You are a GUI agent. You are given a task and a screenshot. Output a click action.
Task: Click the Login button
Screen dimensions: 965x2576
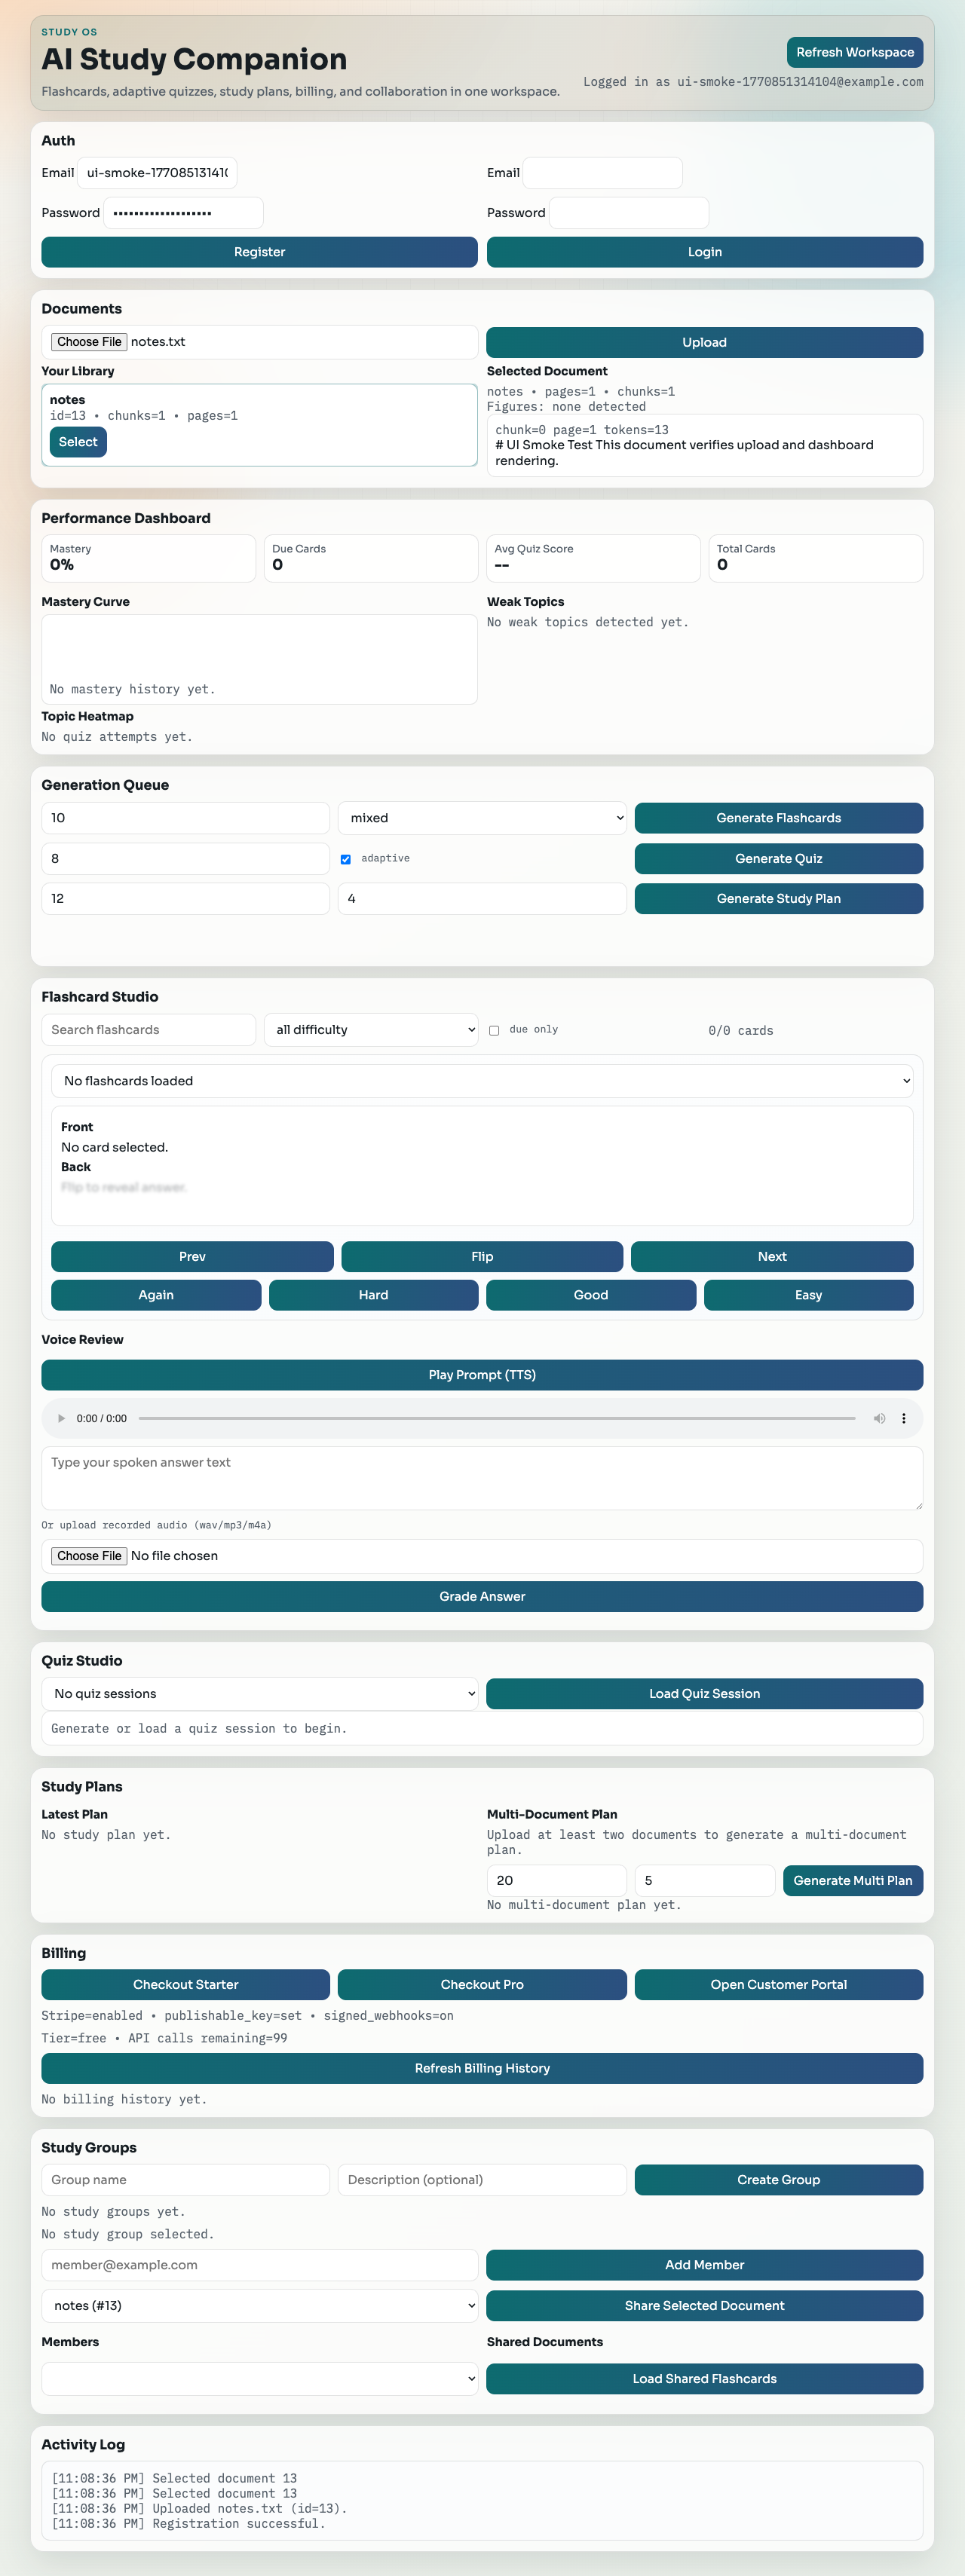[705, 252]
